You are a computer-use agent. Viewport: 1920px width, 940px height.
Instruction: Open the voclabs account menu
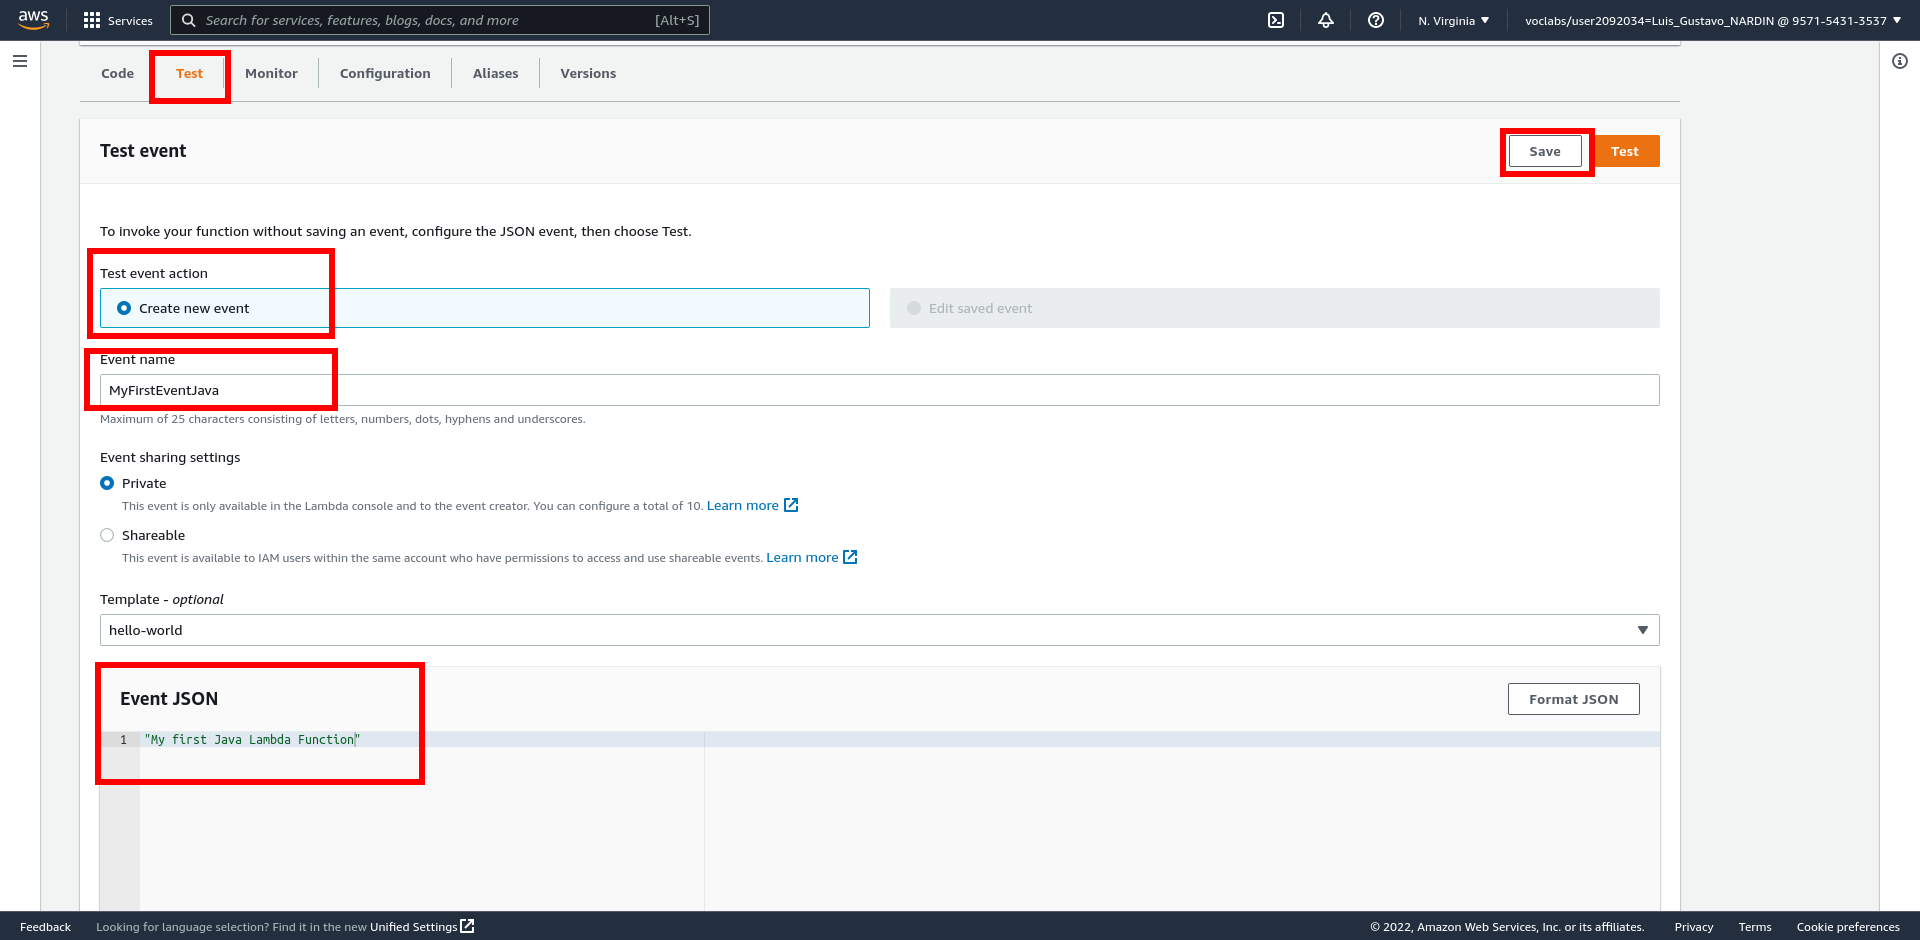(x=1712, y=20)
